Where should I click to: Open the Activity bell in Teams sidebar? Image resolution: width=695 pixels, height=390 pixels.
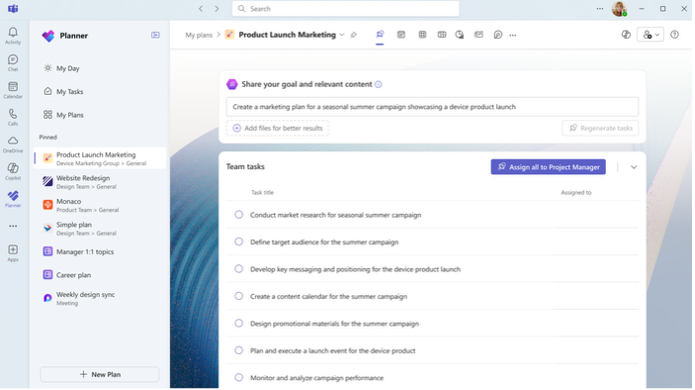point(13,35)
